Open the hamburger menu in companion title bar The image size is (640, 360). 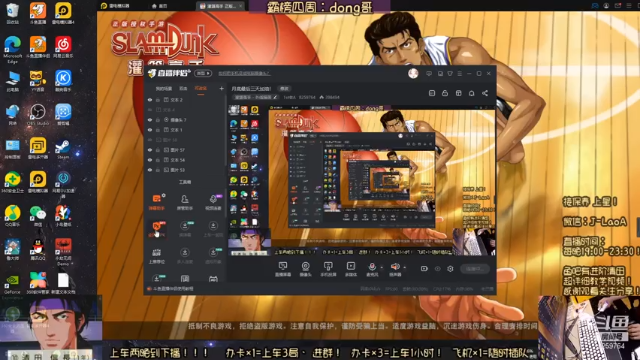click(460, 73)
